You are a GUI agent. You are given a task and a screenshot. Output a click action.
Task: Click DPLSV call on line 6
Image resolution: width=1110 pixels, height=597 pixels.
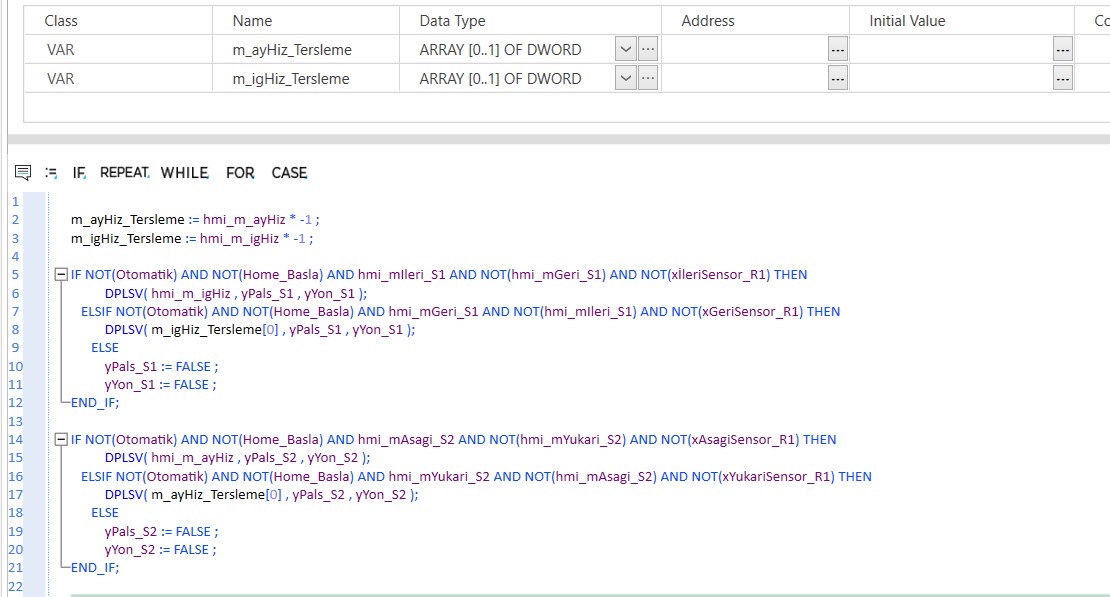[x=236, y=293]
